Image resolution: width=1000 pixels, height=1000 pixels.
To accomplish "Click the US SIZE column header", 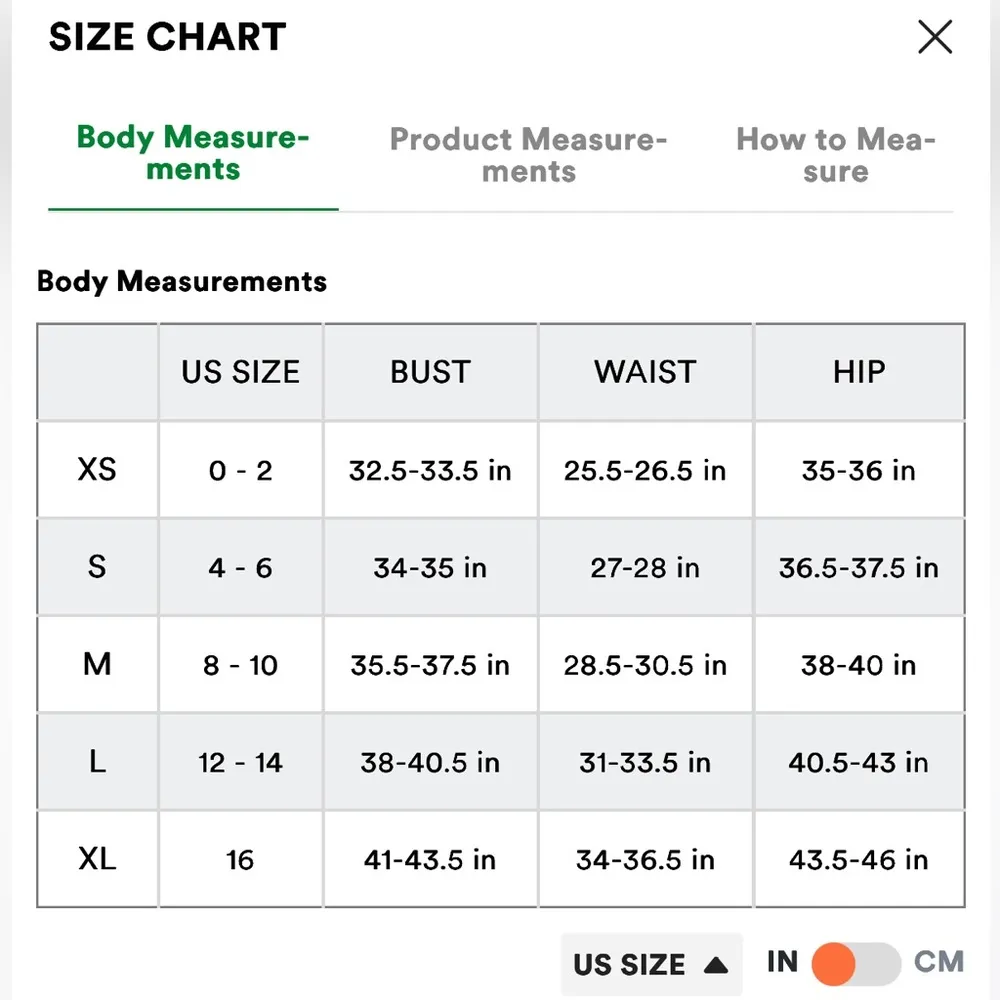I will point(240,372).
